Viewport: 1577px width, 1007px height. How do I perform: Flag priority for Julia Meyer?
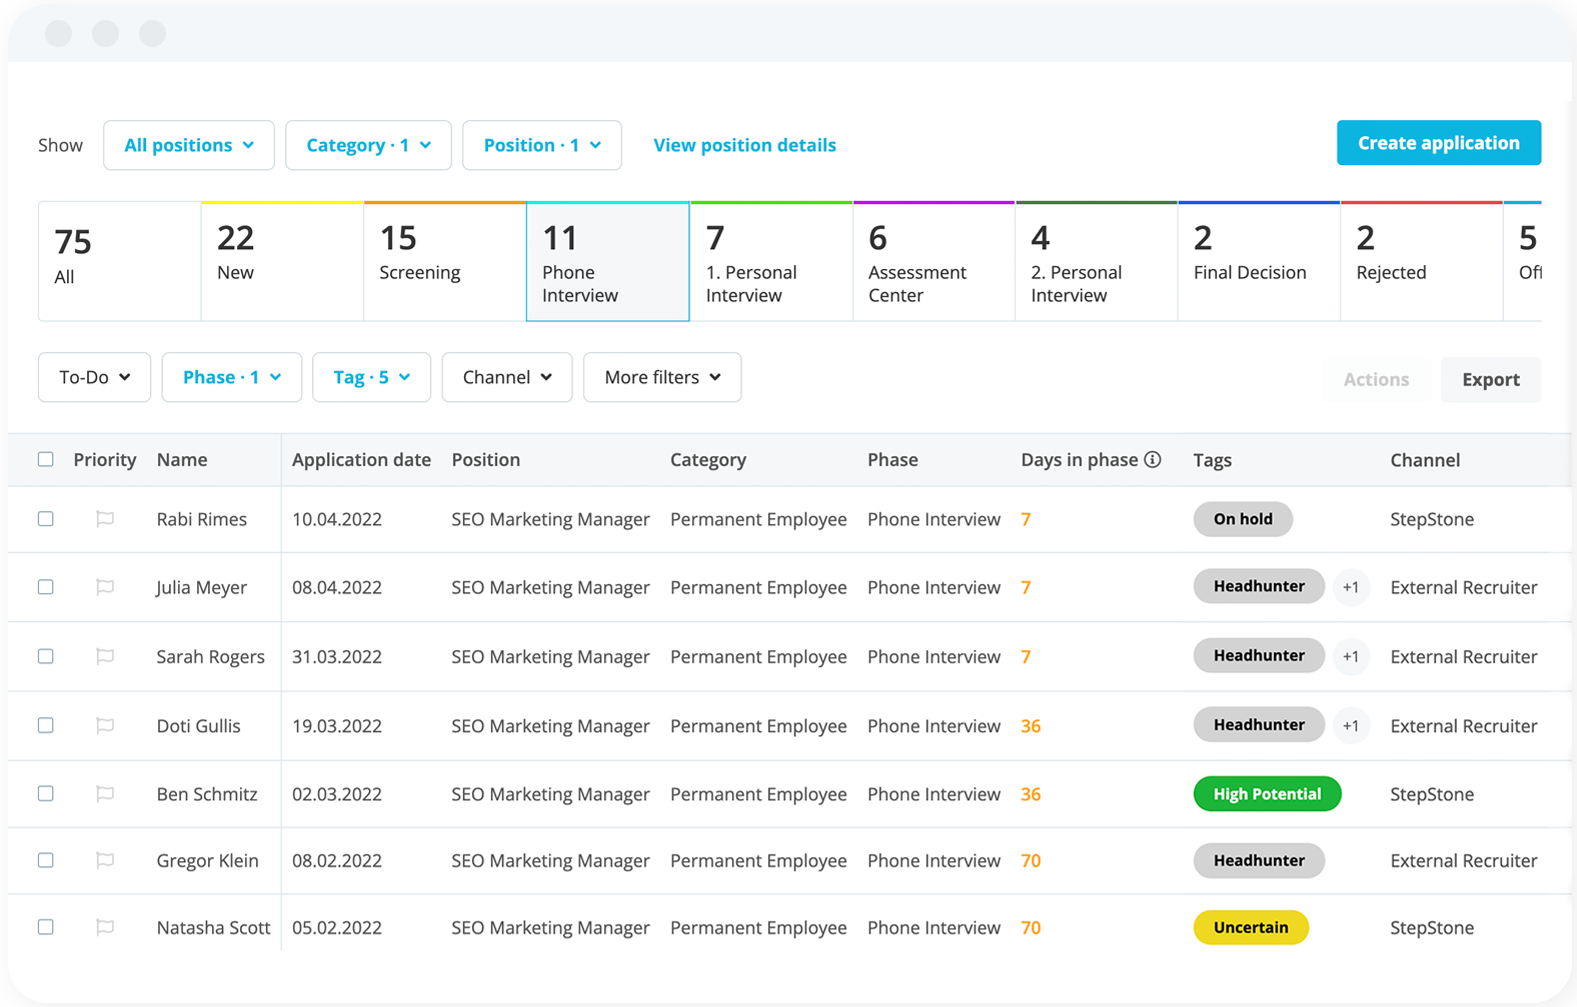click(105, 587)
